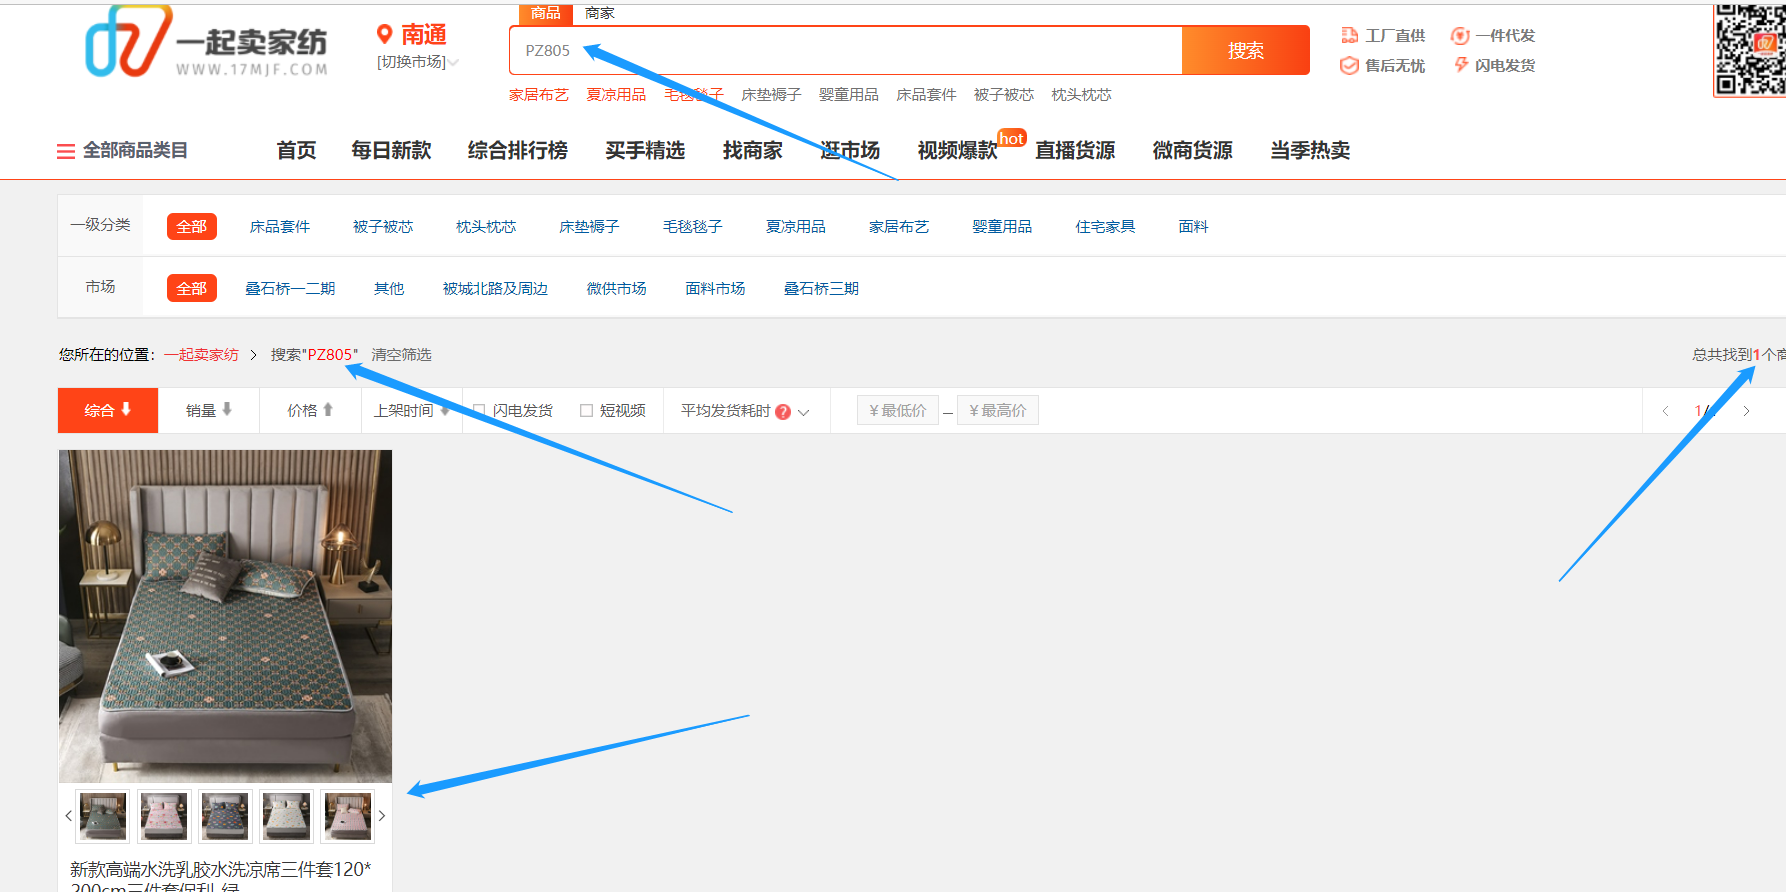The height and width of the screenshot is (892, 1786).
Task: Click the 闪电发货 lightning bolt icon in header
Action: pos(1461,65)
